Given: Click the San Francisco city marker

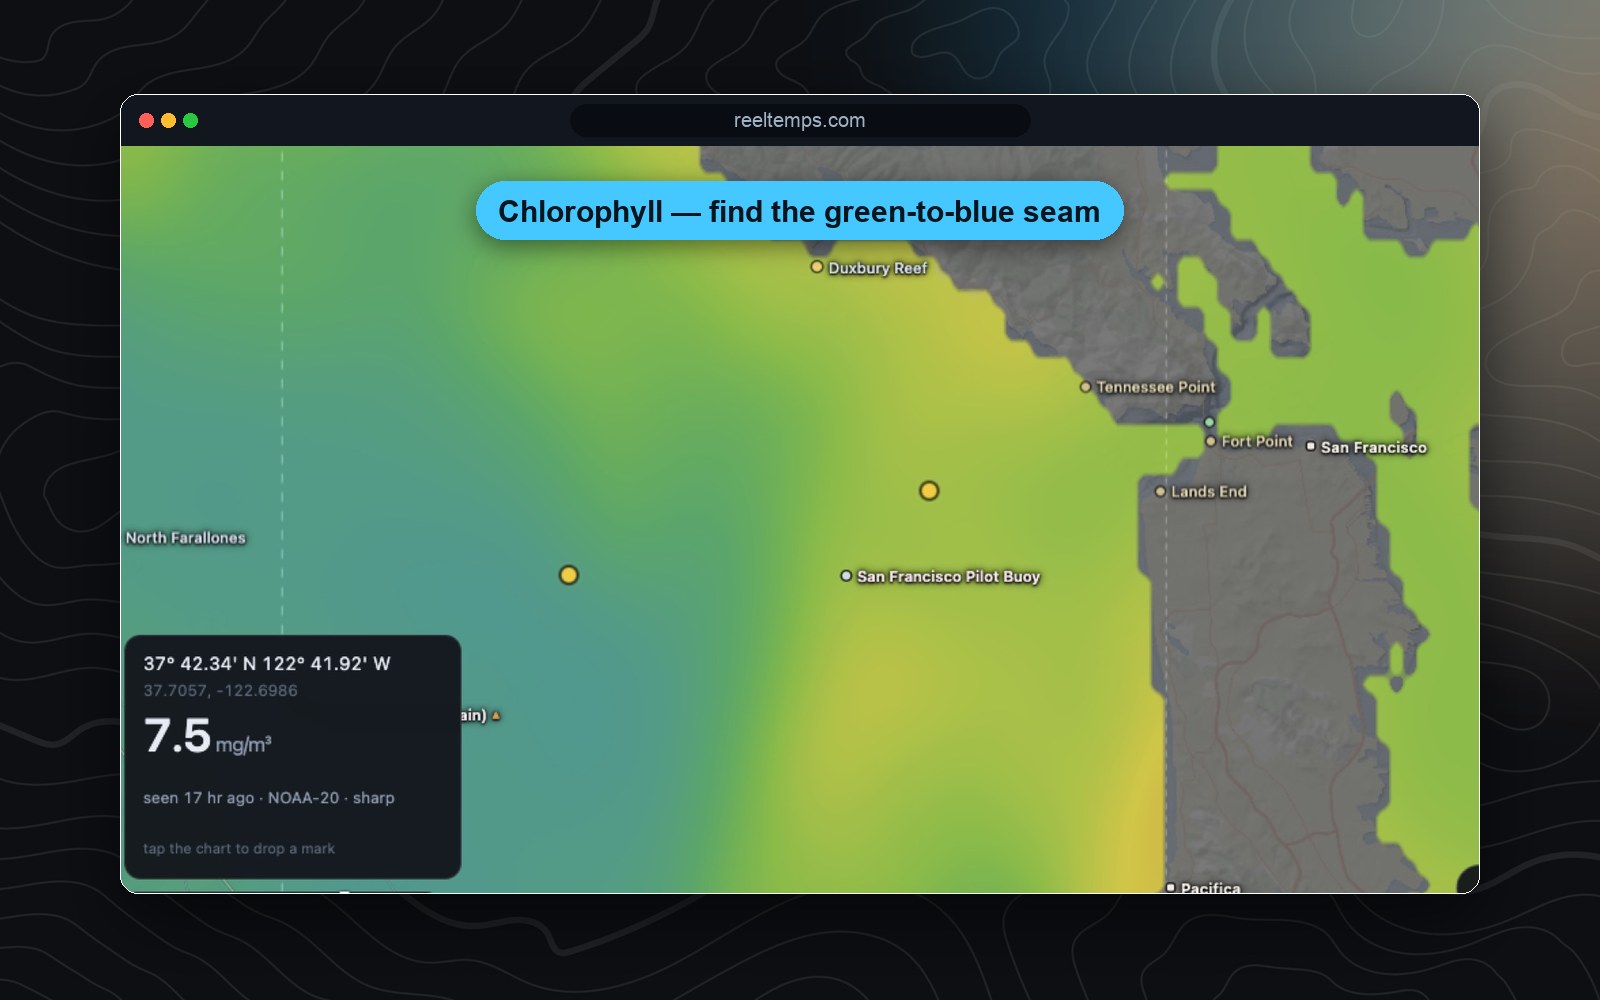Looking at the screenshot, I should click(x=1310, y=447).
